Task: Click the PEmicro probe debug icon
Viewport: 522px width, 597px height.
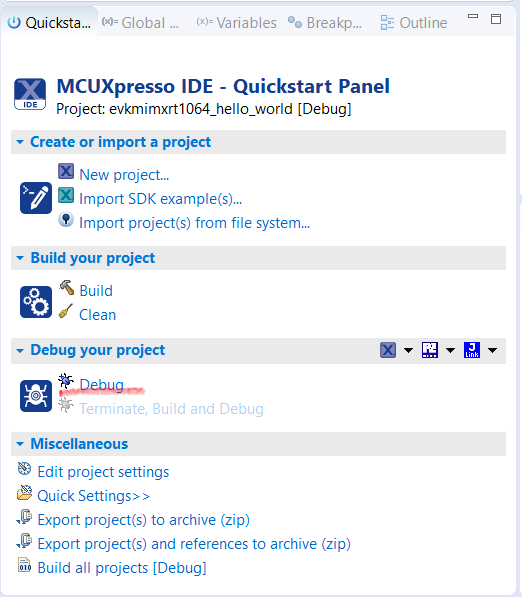Action: [x=430, y=350]
